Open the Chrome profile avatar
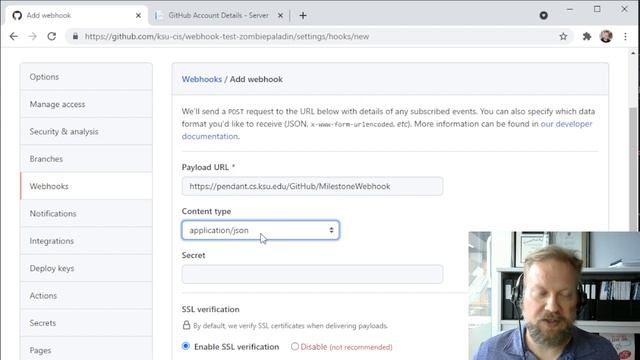Image resolution: width=640 pixels, height=360 pixels. 606,36
